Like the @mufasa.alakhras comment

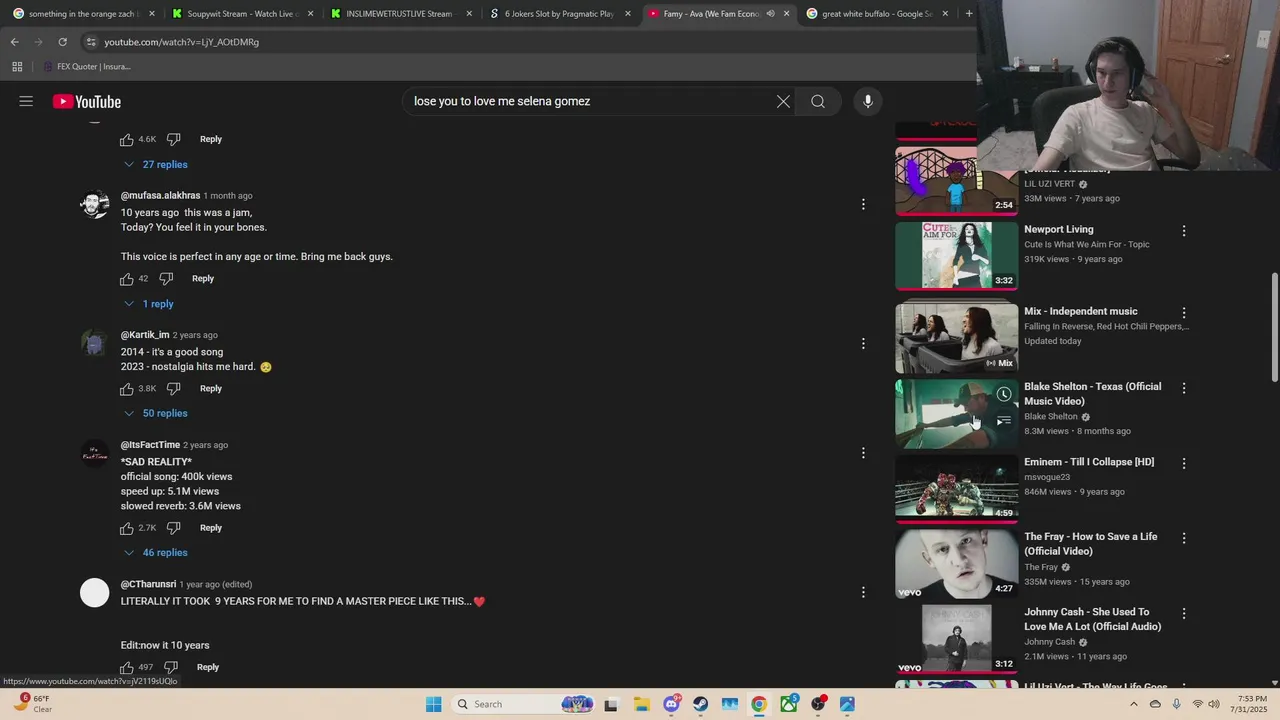[127, 279]
